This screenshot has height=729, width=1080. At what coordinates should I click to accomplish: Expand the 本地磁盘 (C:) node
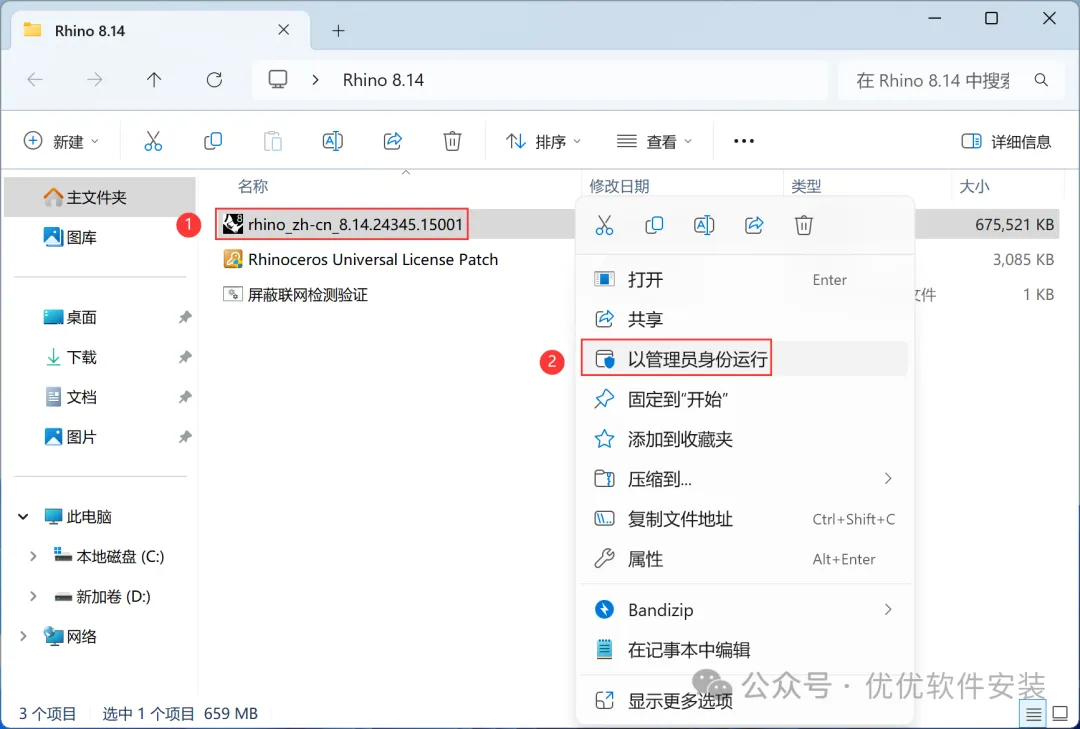coord(32,556)
